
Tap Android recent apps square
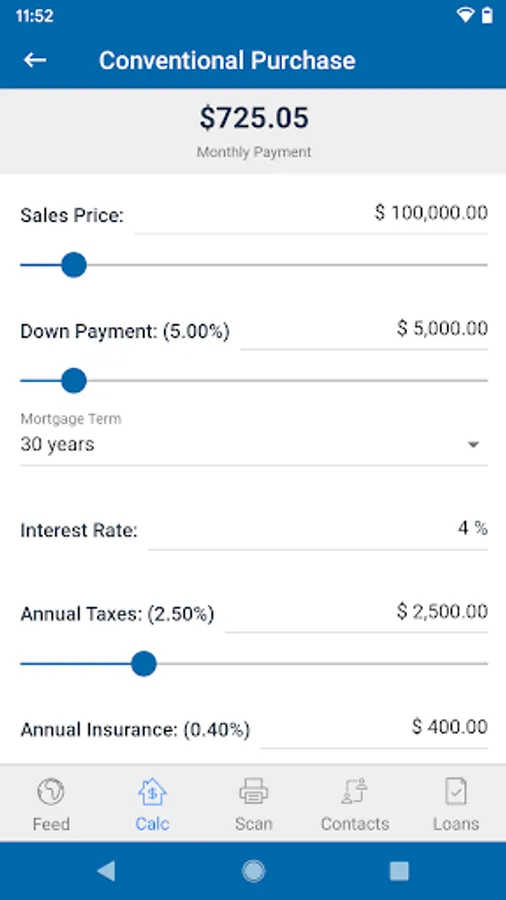[399, 871]
